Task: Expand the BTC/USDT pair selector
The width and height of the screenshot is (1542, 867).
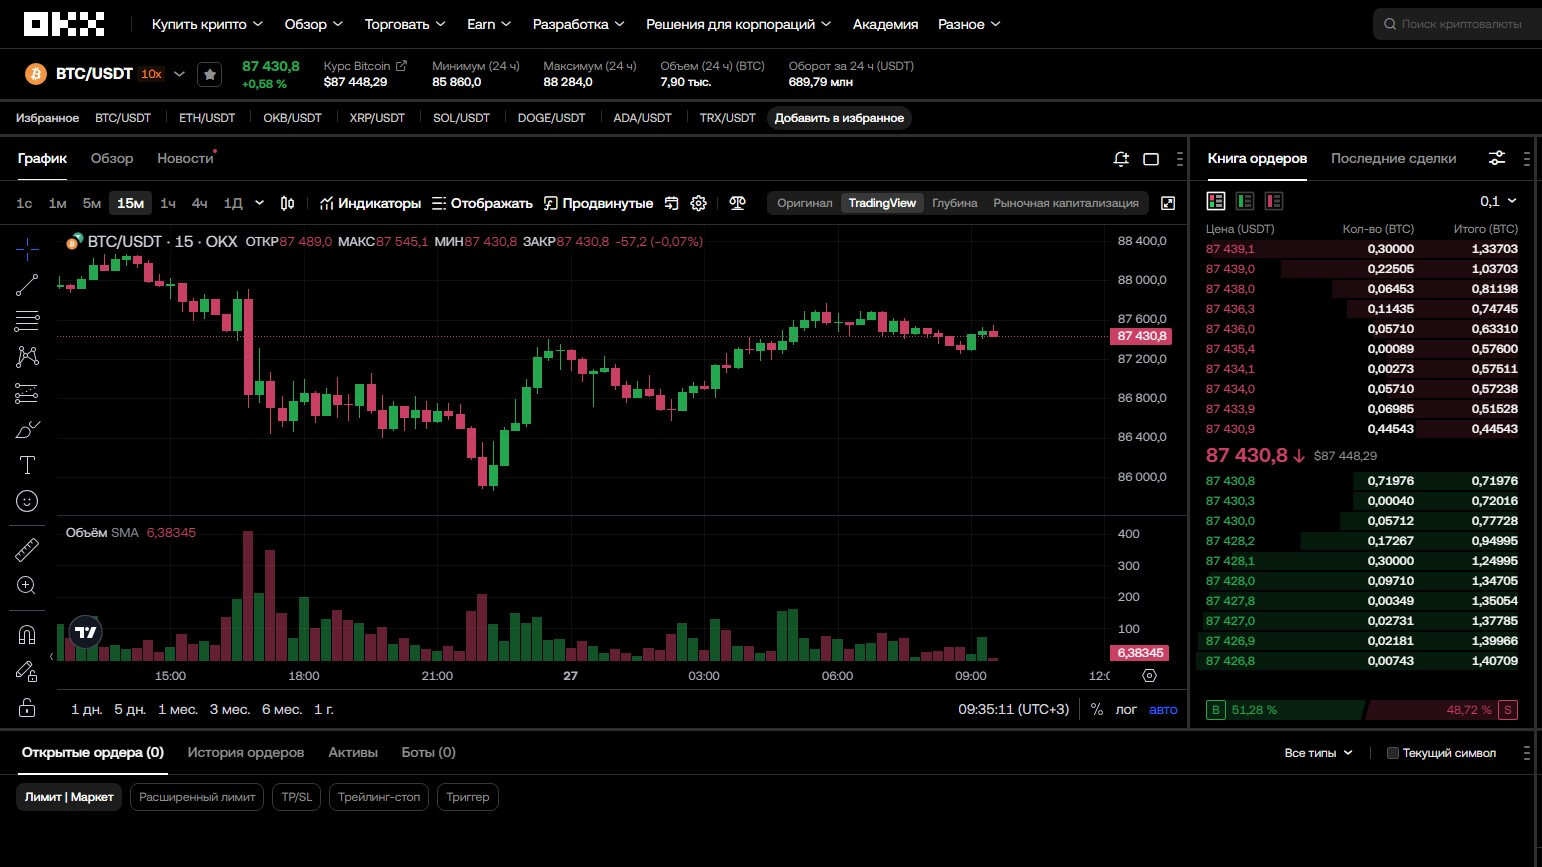Action: [x=179, y=74]
